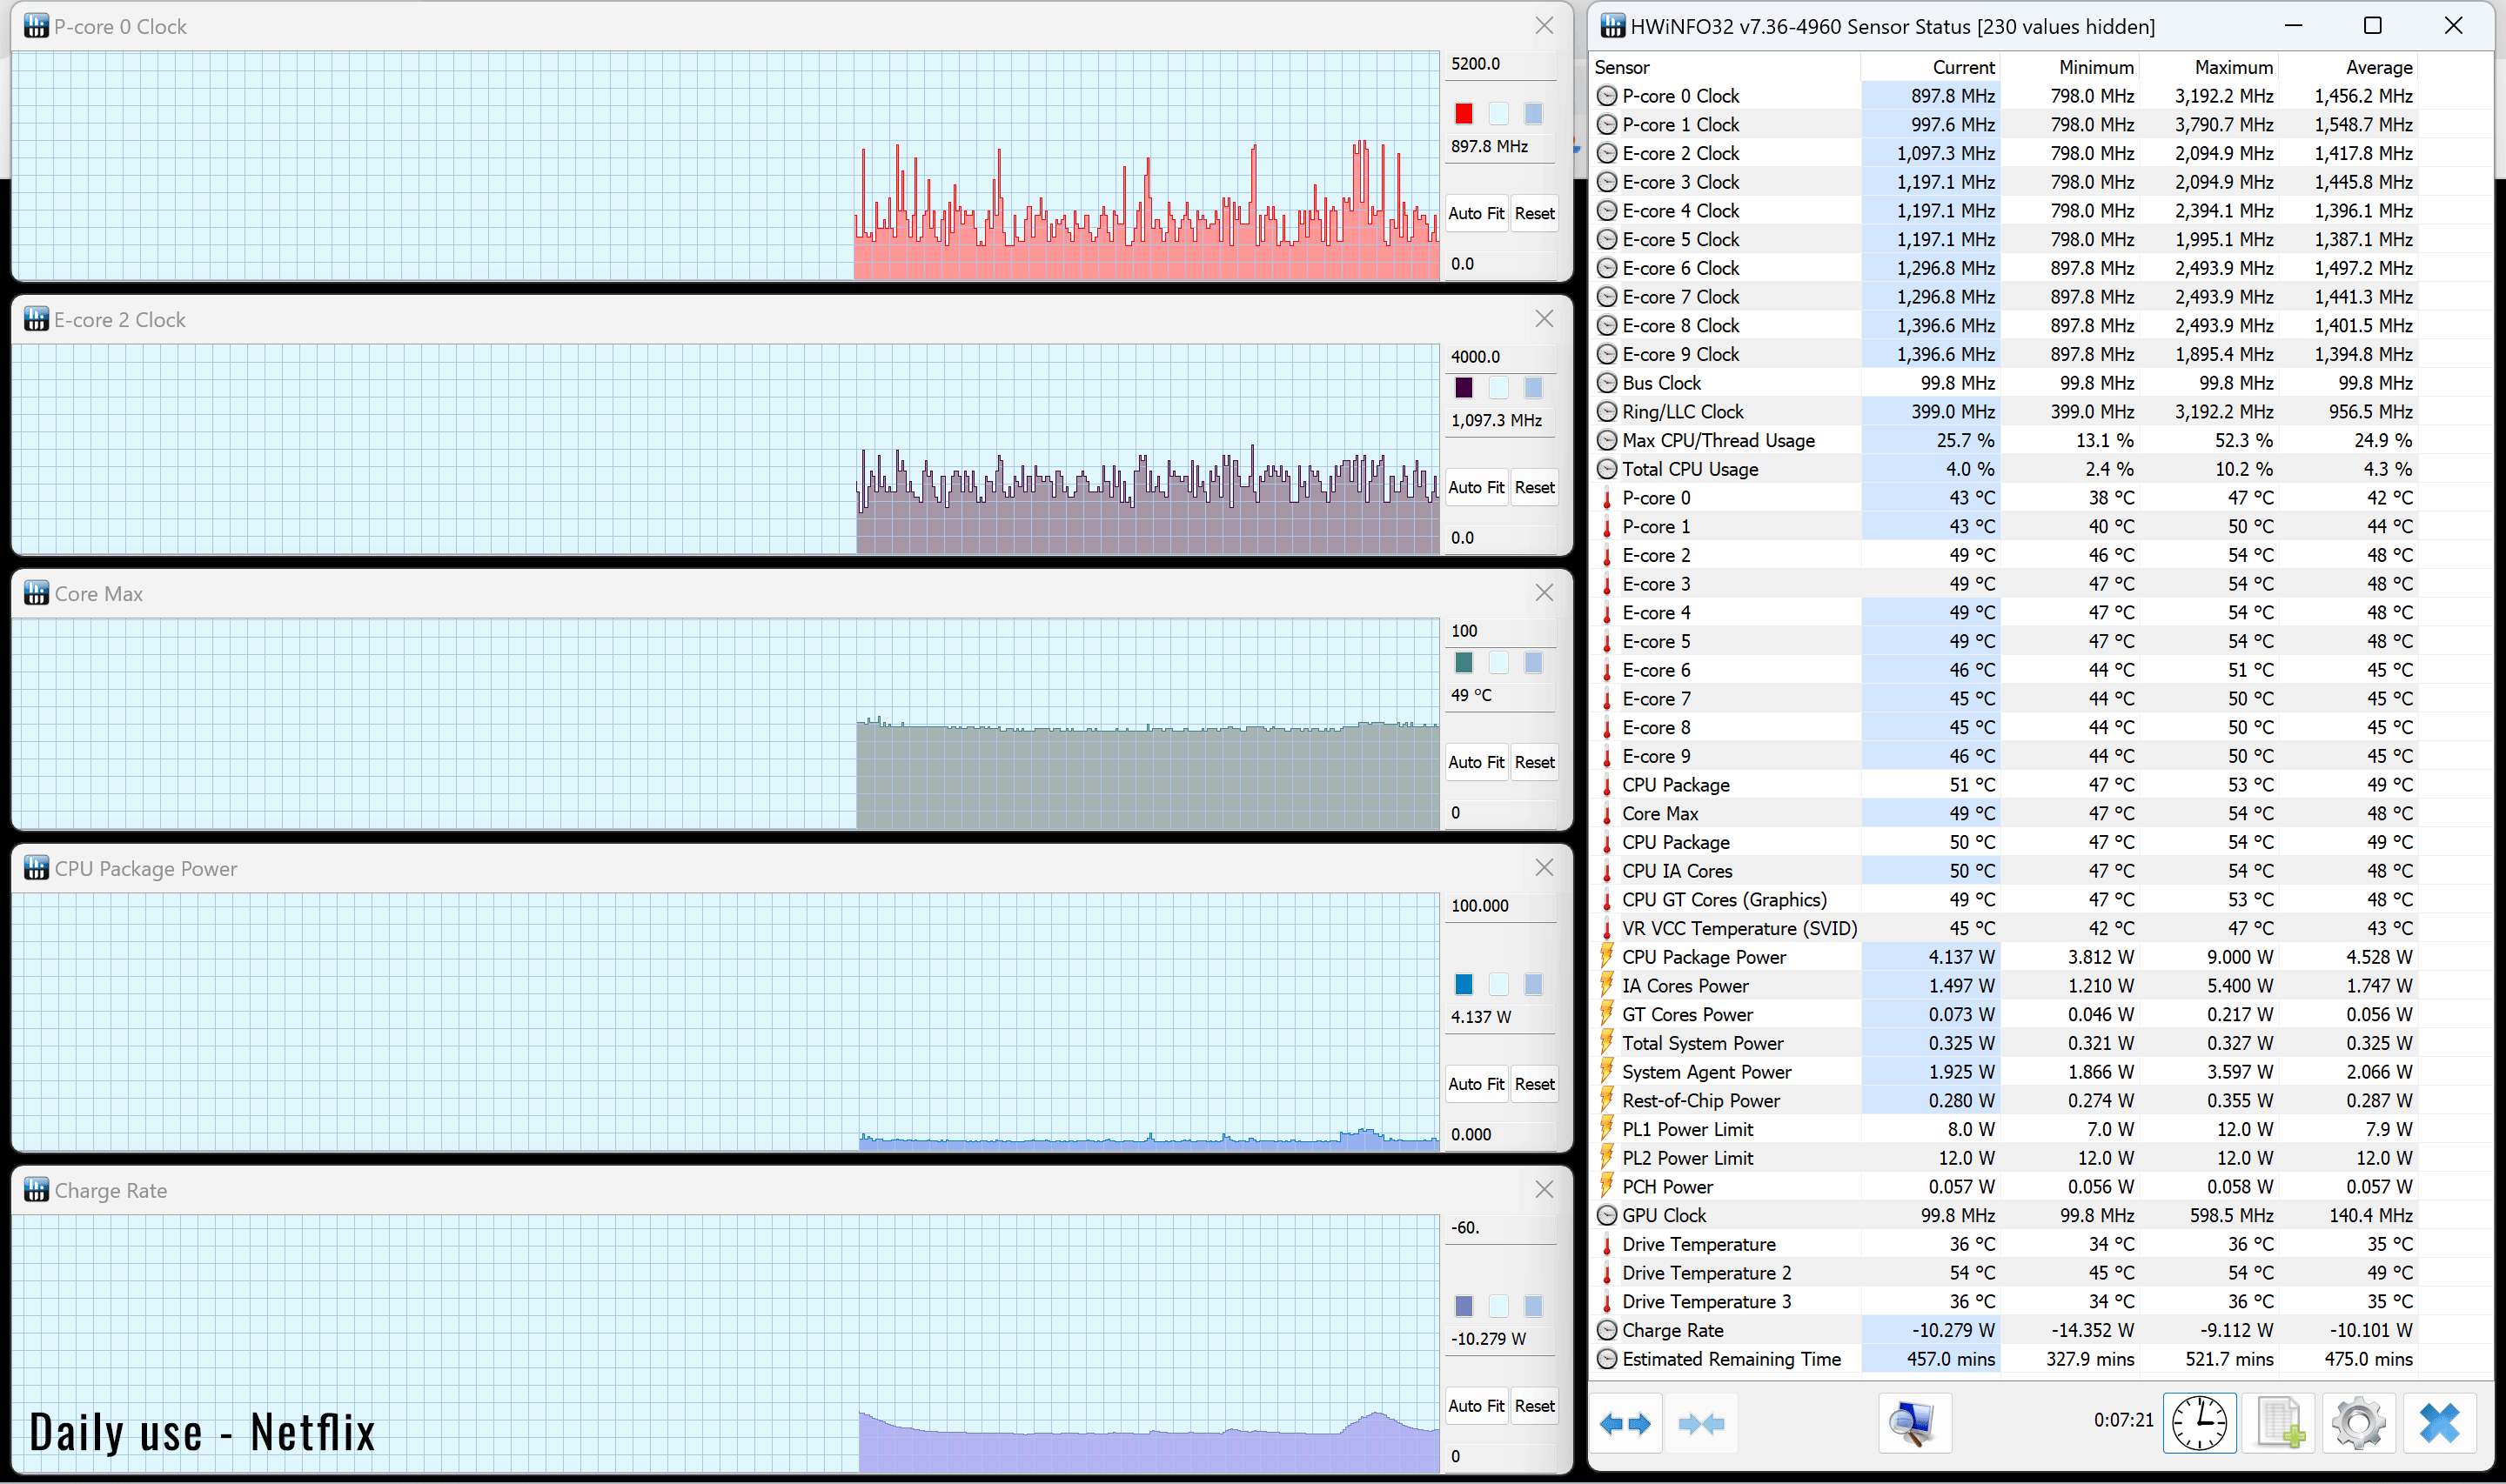Screen dimensions: 2506x1484
Task: Click the Minimum column header
Action: click(x=2070, y=67)
